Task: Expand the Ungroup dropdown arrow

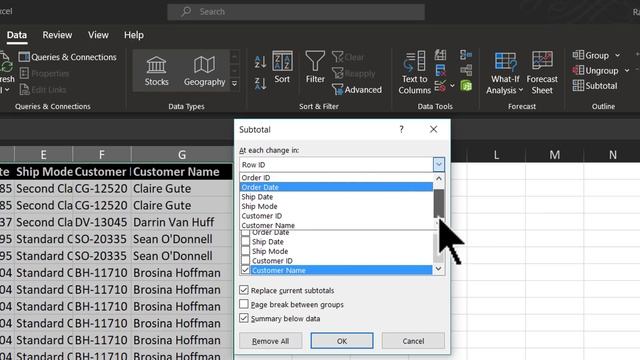Action: 627,71
